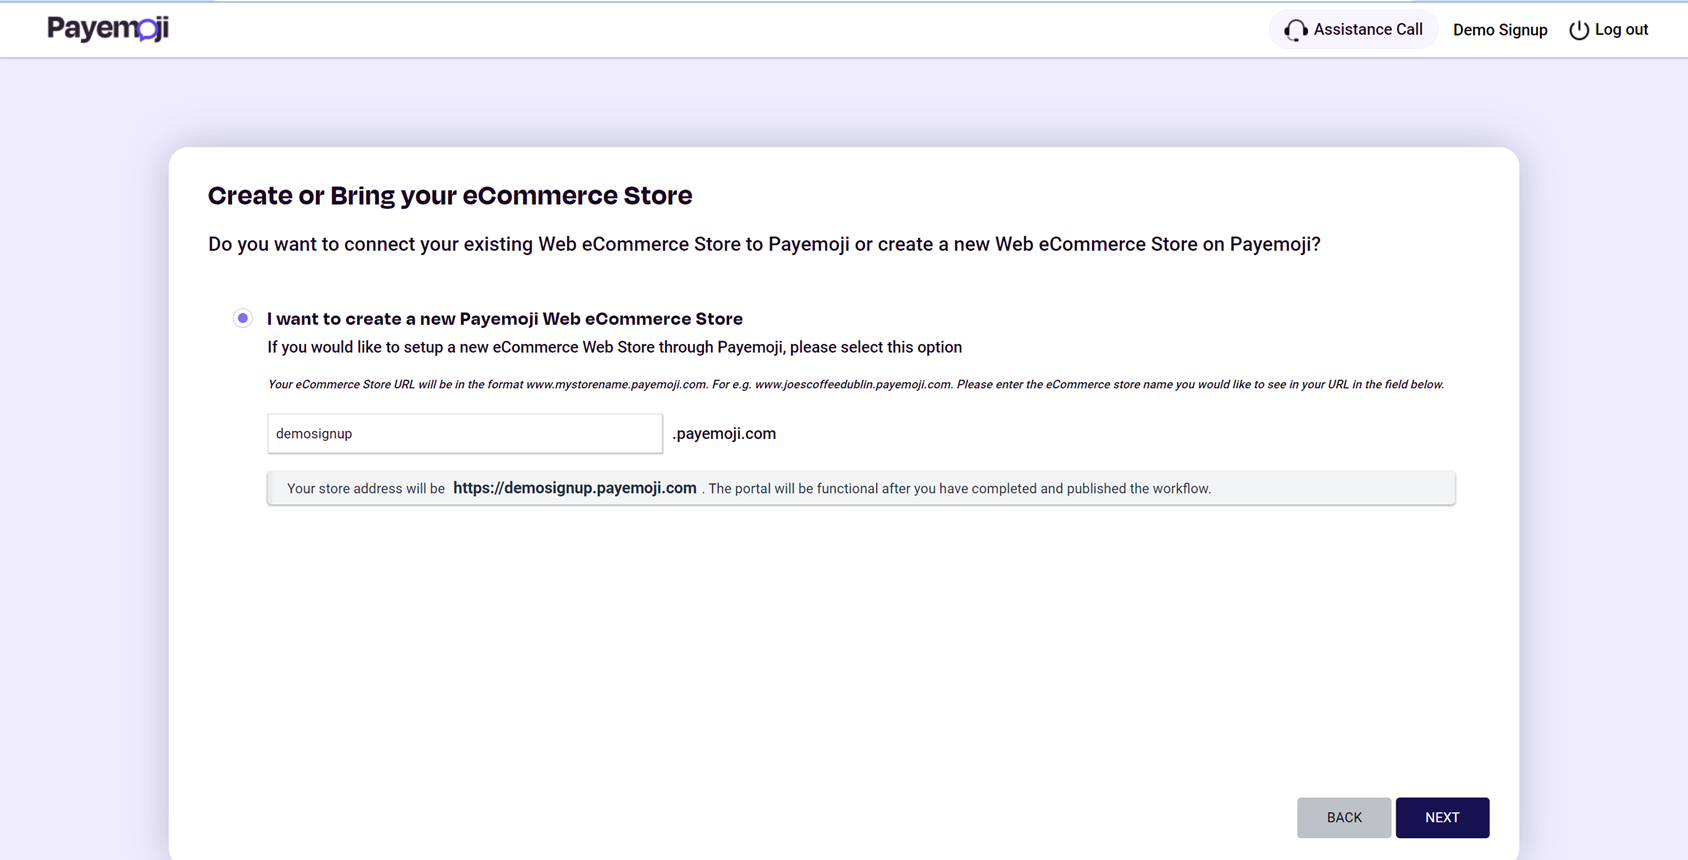The width and height of the screenshot is (1688, 860).
Task: Click the https://demosignup.payemoji.com store address
Action: (575, 488)
